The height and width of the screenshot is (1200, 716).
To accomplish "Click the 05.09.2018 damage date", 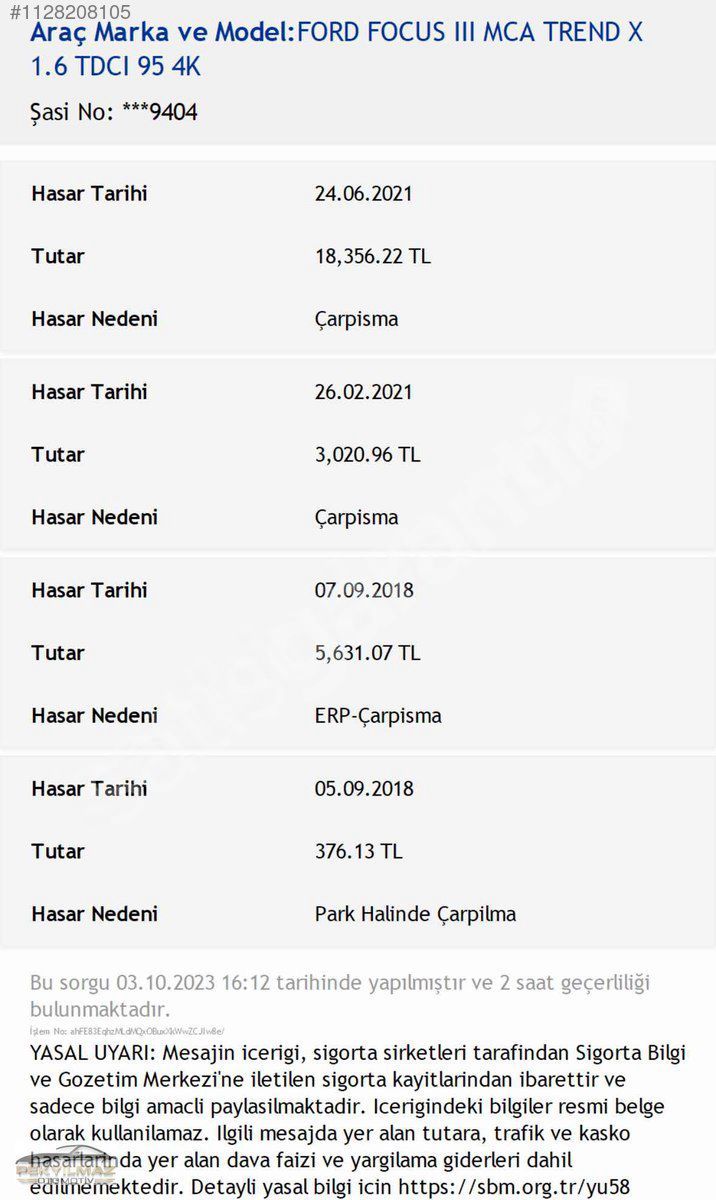I will tap(363, 788).
